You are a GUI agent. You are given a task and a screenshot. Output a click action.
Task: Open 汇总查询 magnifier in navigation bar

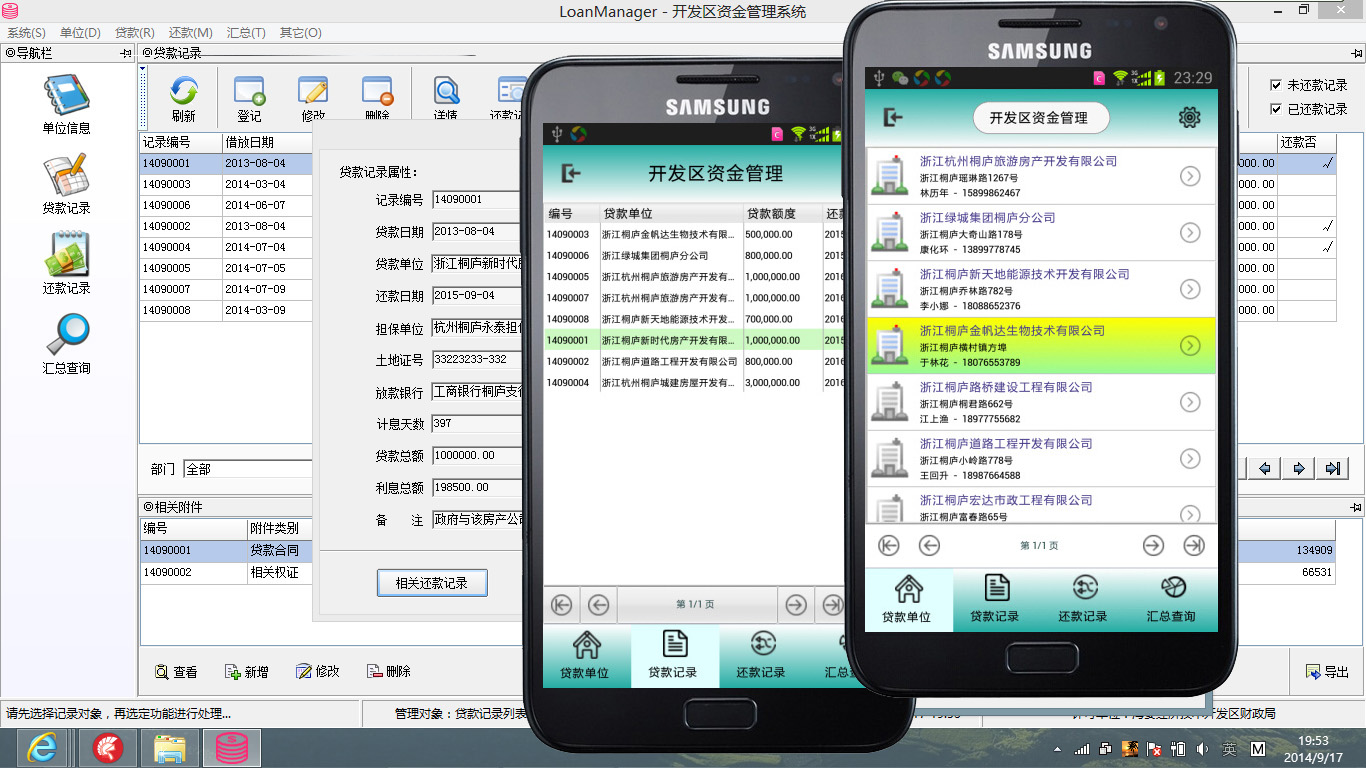66,344
